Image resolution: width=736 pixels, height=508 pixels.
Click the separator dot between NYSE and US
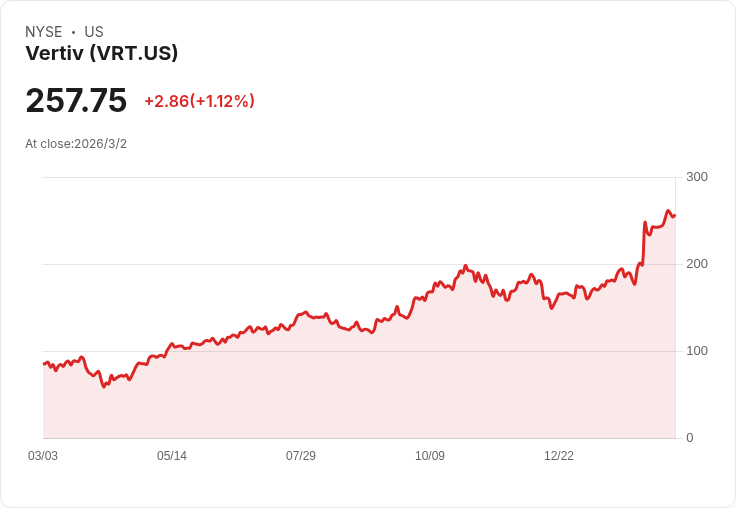(x=73, y=32)
